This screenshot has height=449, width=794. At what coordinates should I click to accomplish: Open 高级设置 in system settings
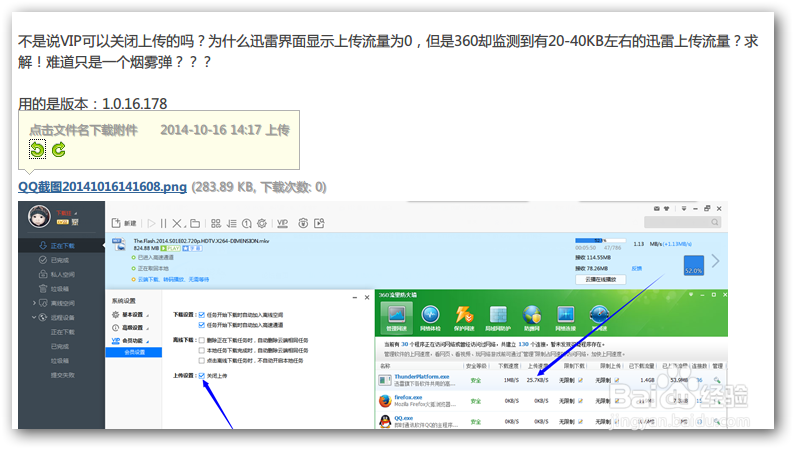(131, 328)
